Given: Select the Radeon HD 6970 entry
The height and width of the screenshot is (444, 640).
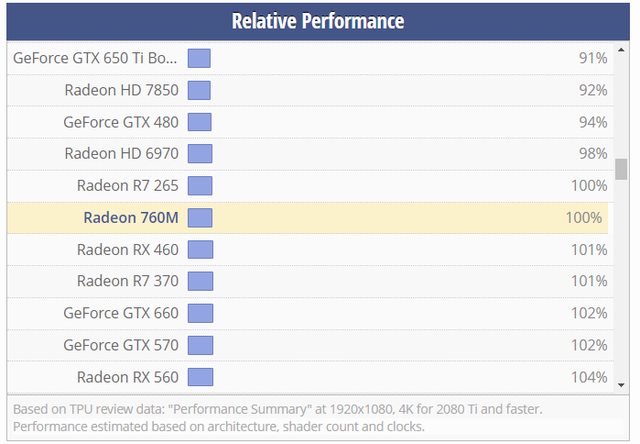Looking at the screenshot, I should (x=121, y=154).
